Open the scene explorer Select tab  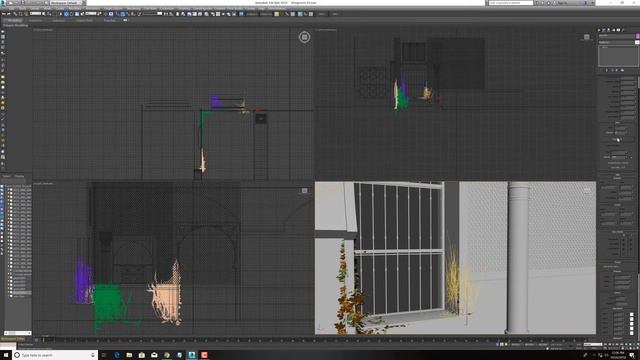click(7, 176)
